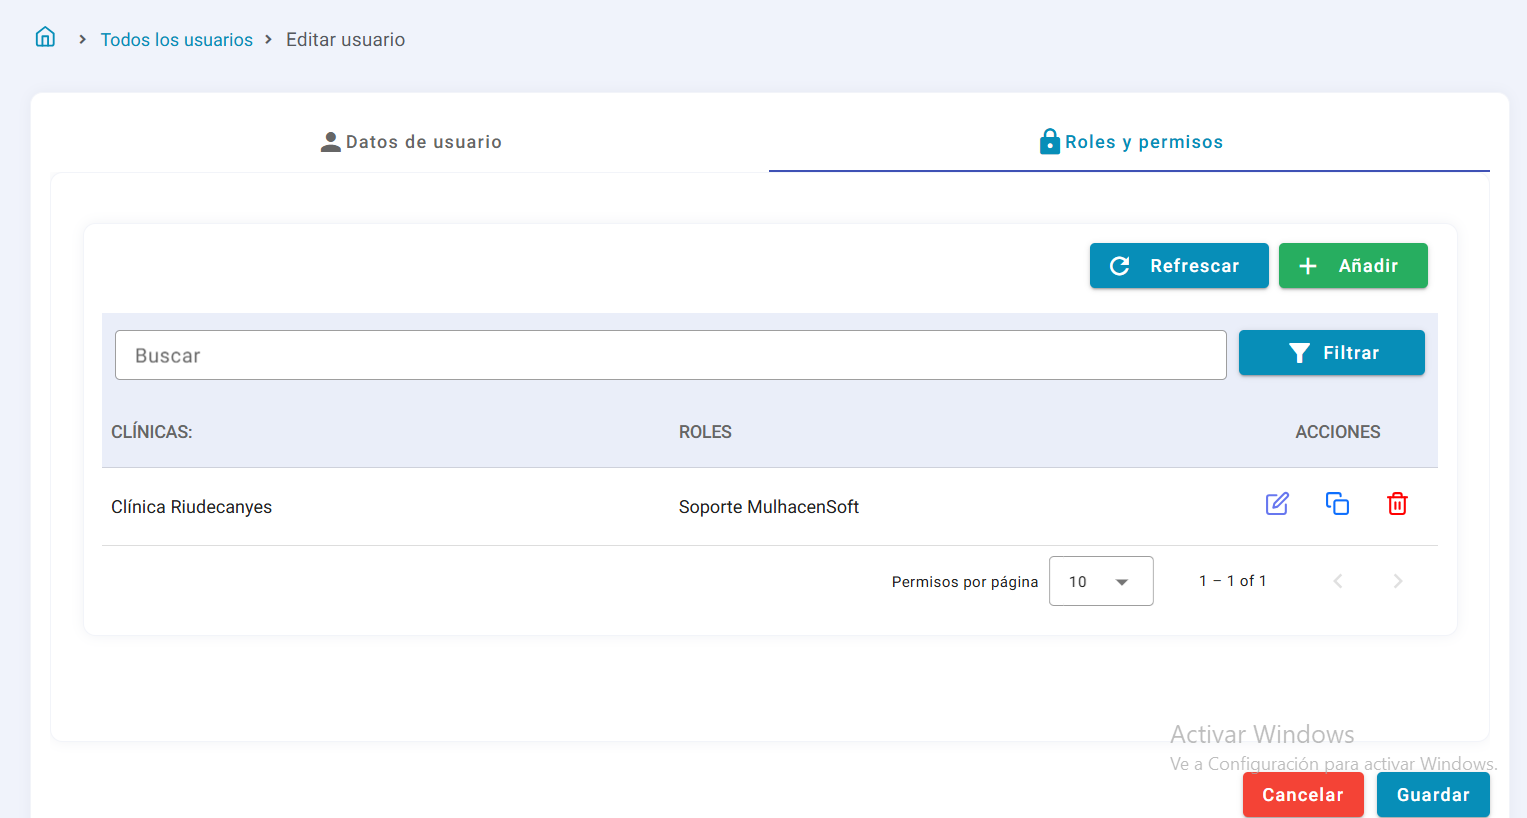Go to the home breadcrumb icon
Viewport: 1527px width, 818px height.
(45, 37)
